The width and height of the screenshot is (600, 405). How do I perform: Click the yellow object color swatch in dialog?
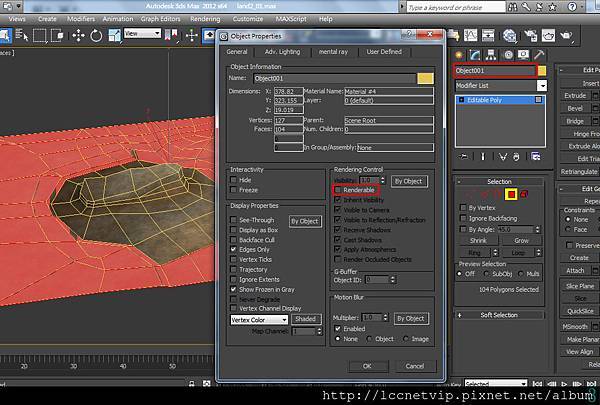(425, 78)
